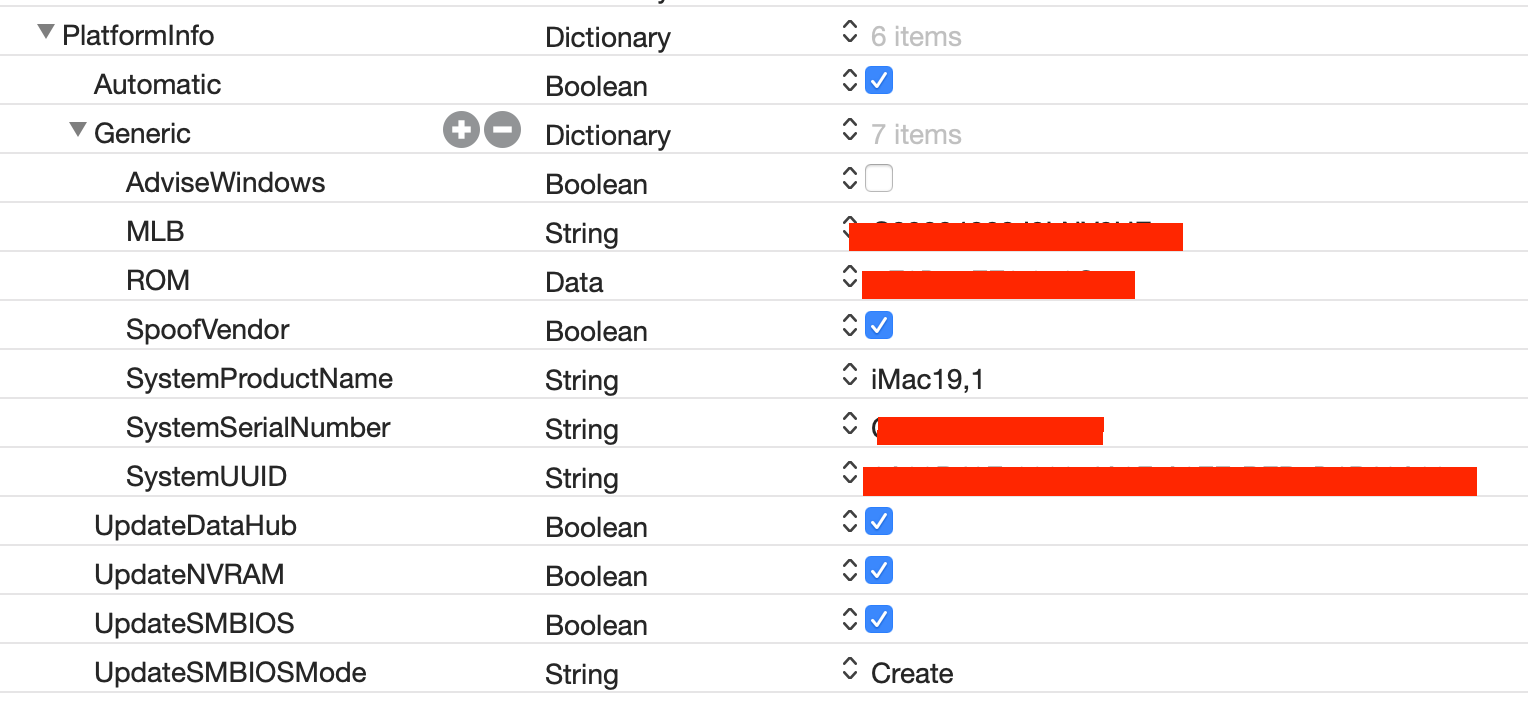Screen dimensions: 1528x702
Task: Uncheck the SpoofVendor checkbox
Action: click(879, 325)
